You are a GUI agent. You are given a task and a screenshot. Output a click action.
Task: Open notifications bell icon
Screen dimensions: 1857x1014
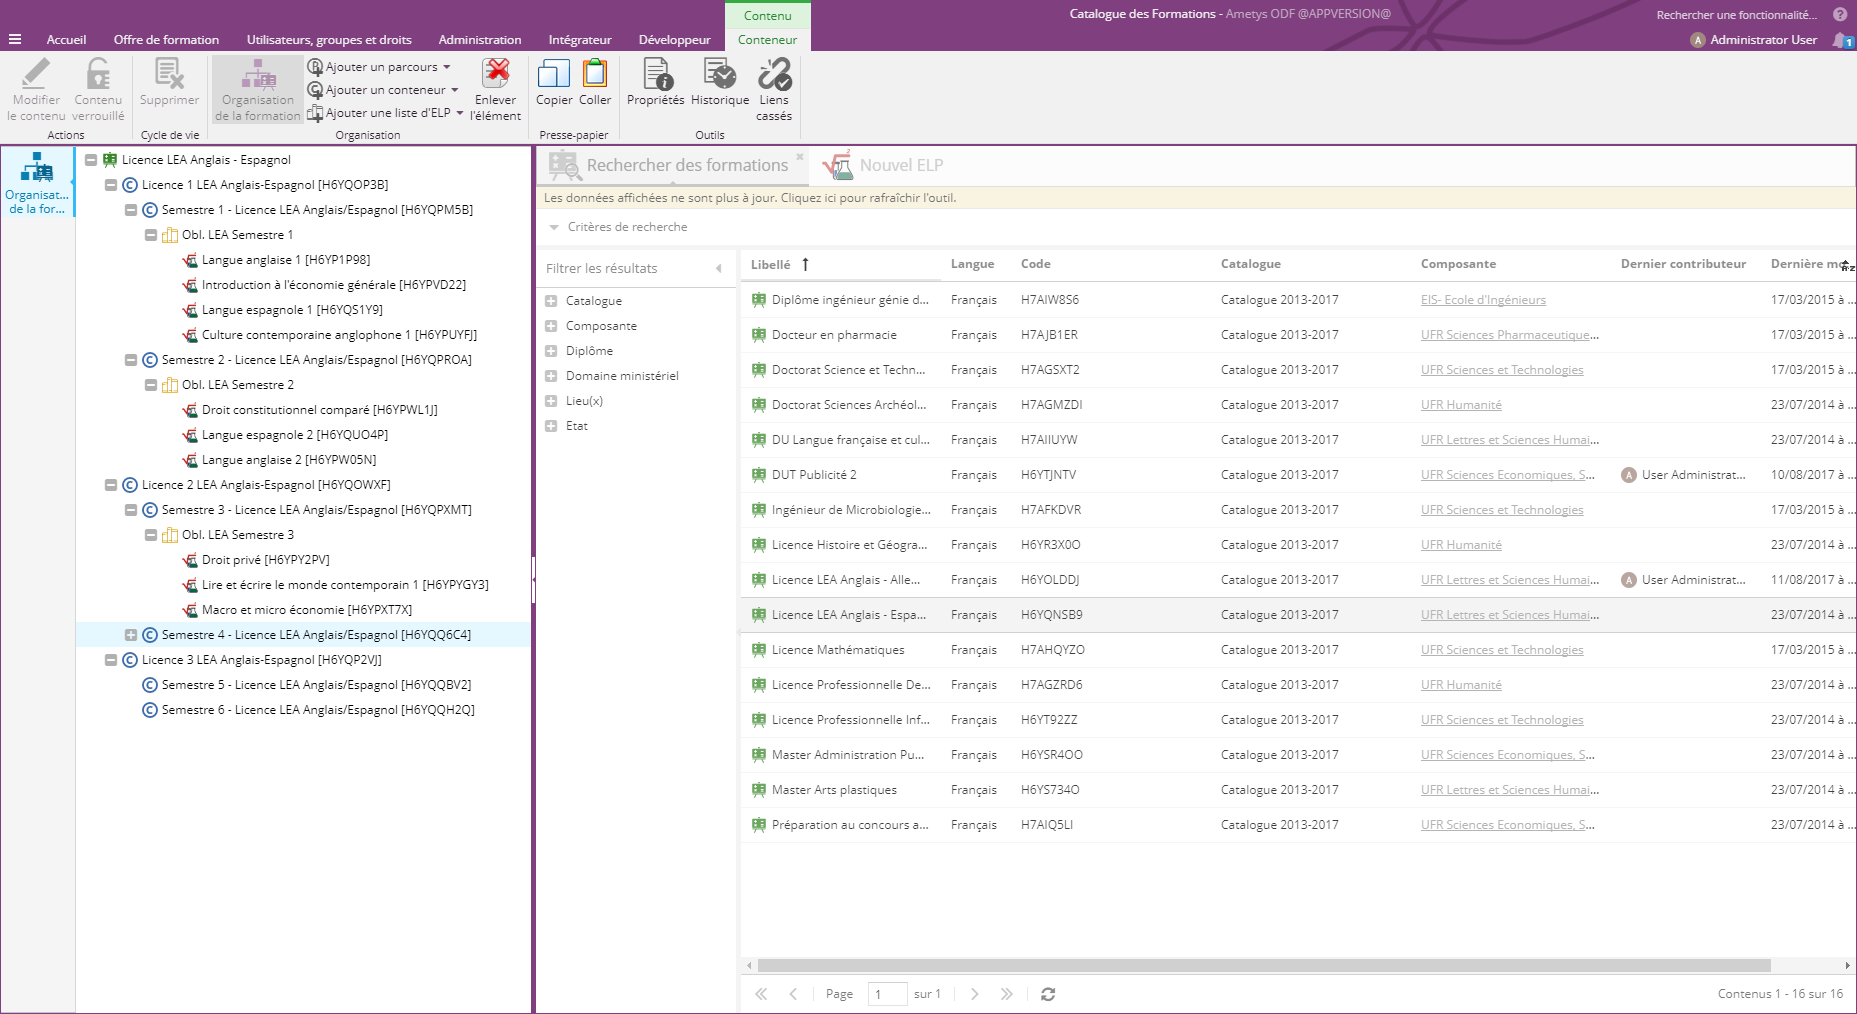coord(1842,40)
